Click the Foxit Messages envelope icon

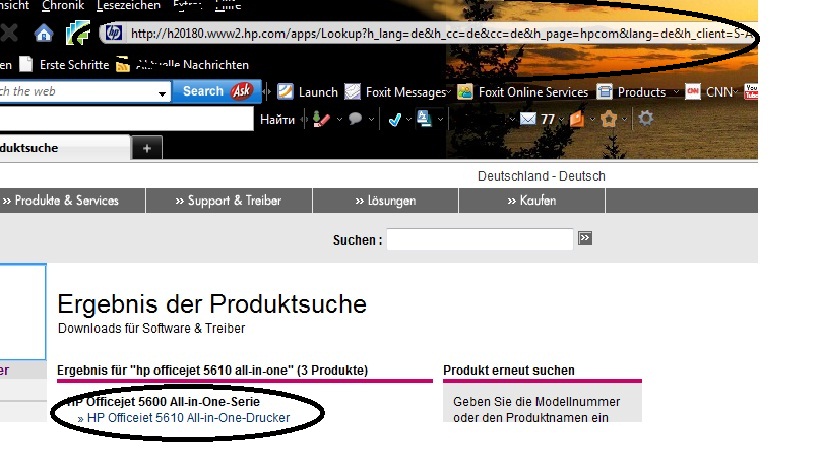click(x=353, y=92)
